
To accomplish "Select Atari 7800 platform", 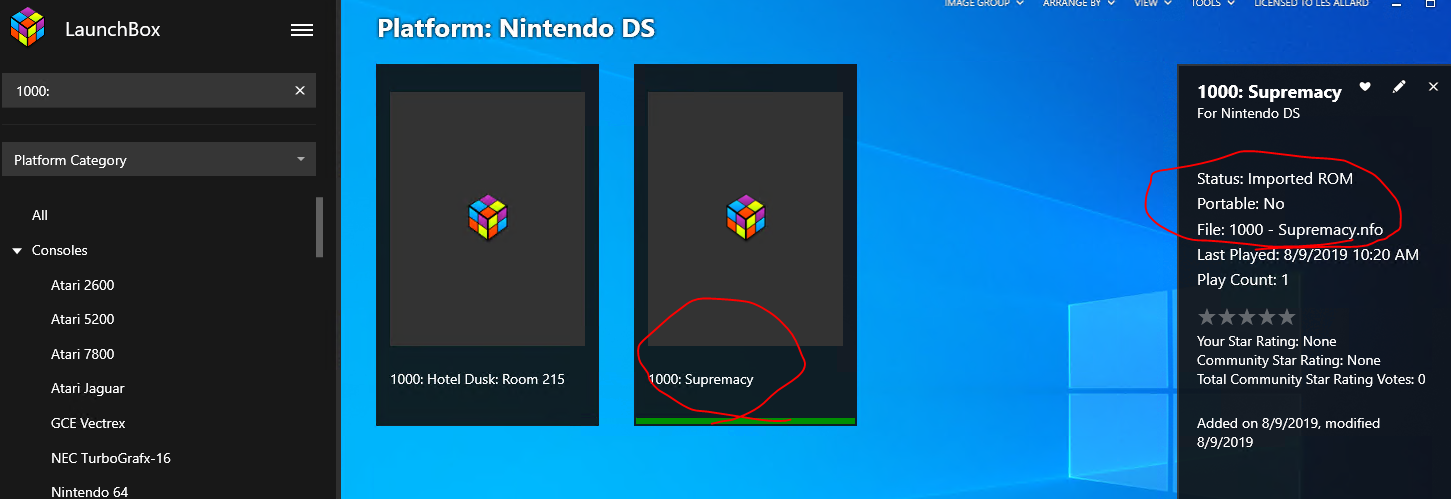I will click(x=83, y=354).
